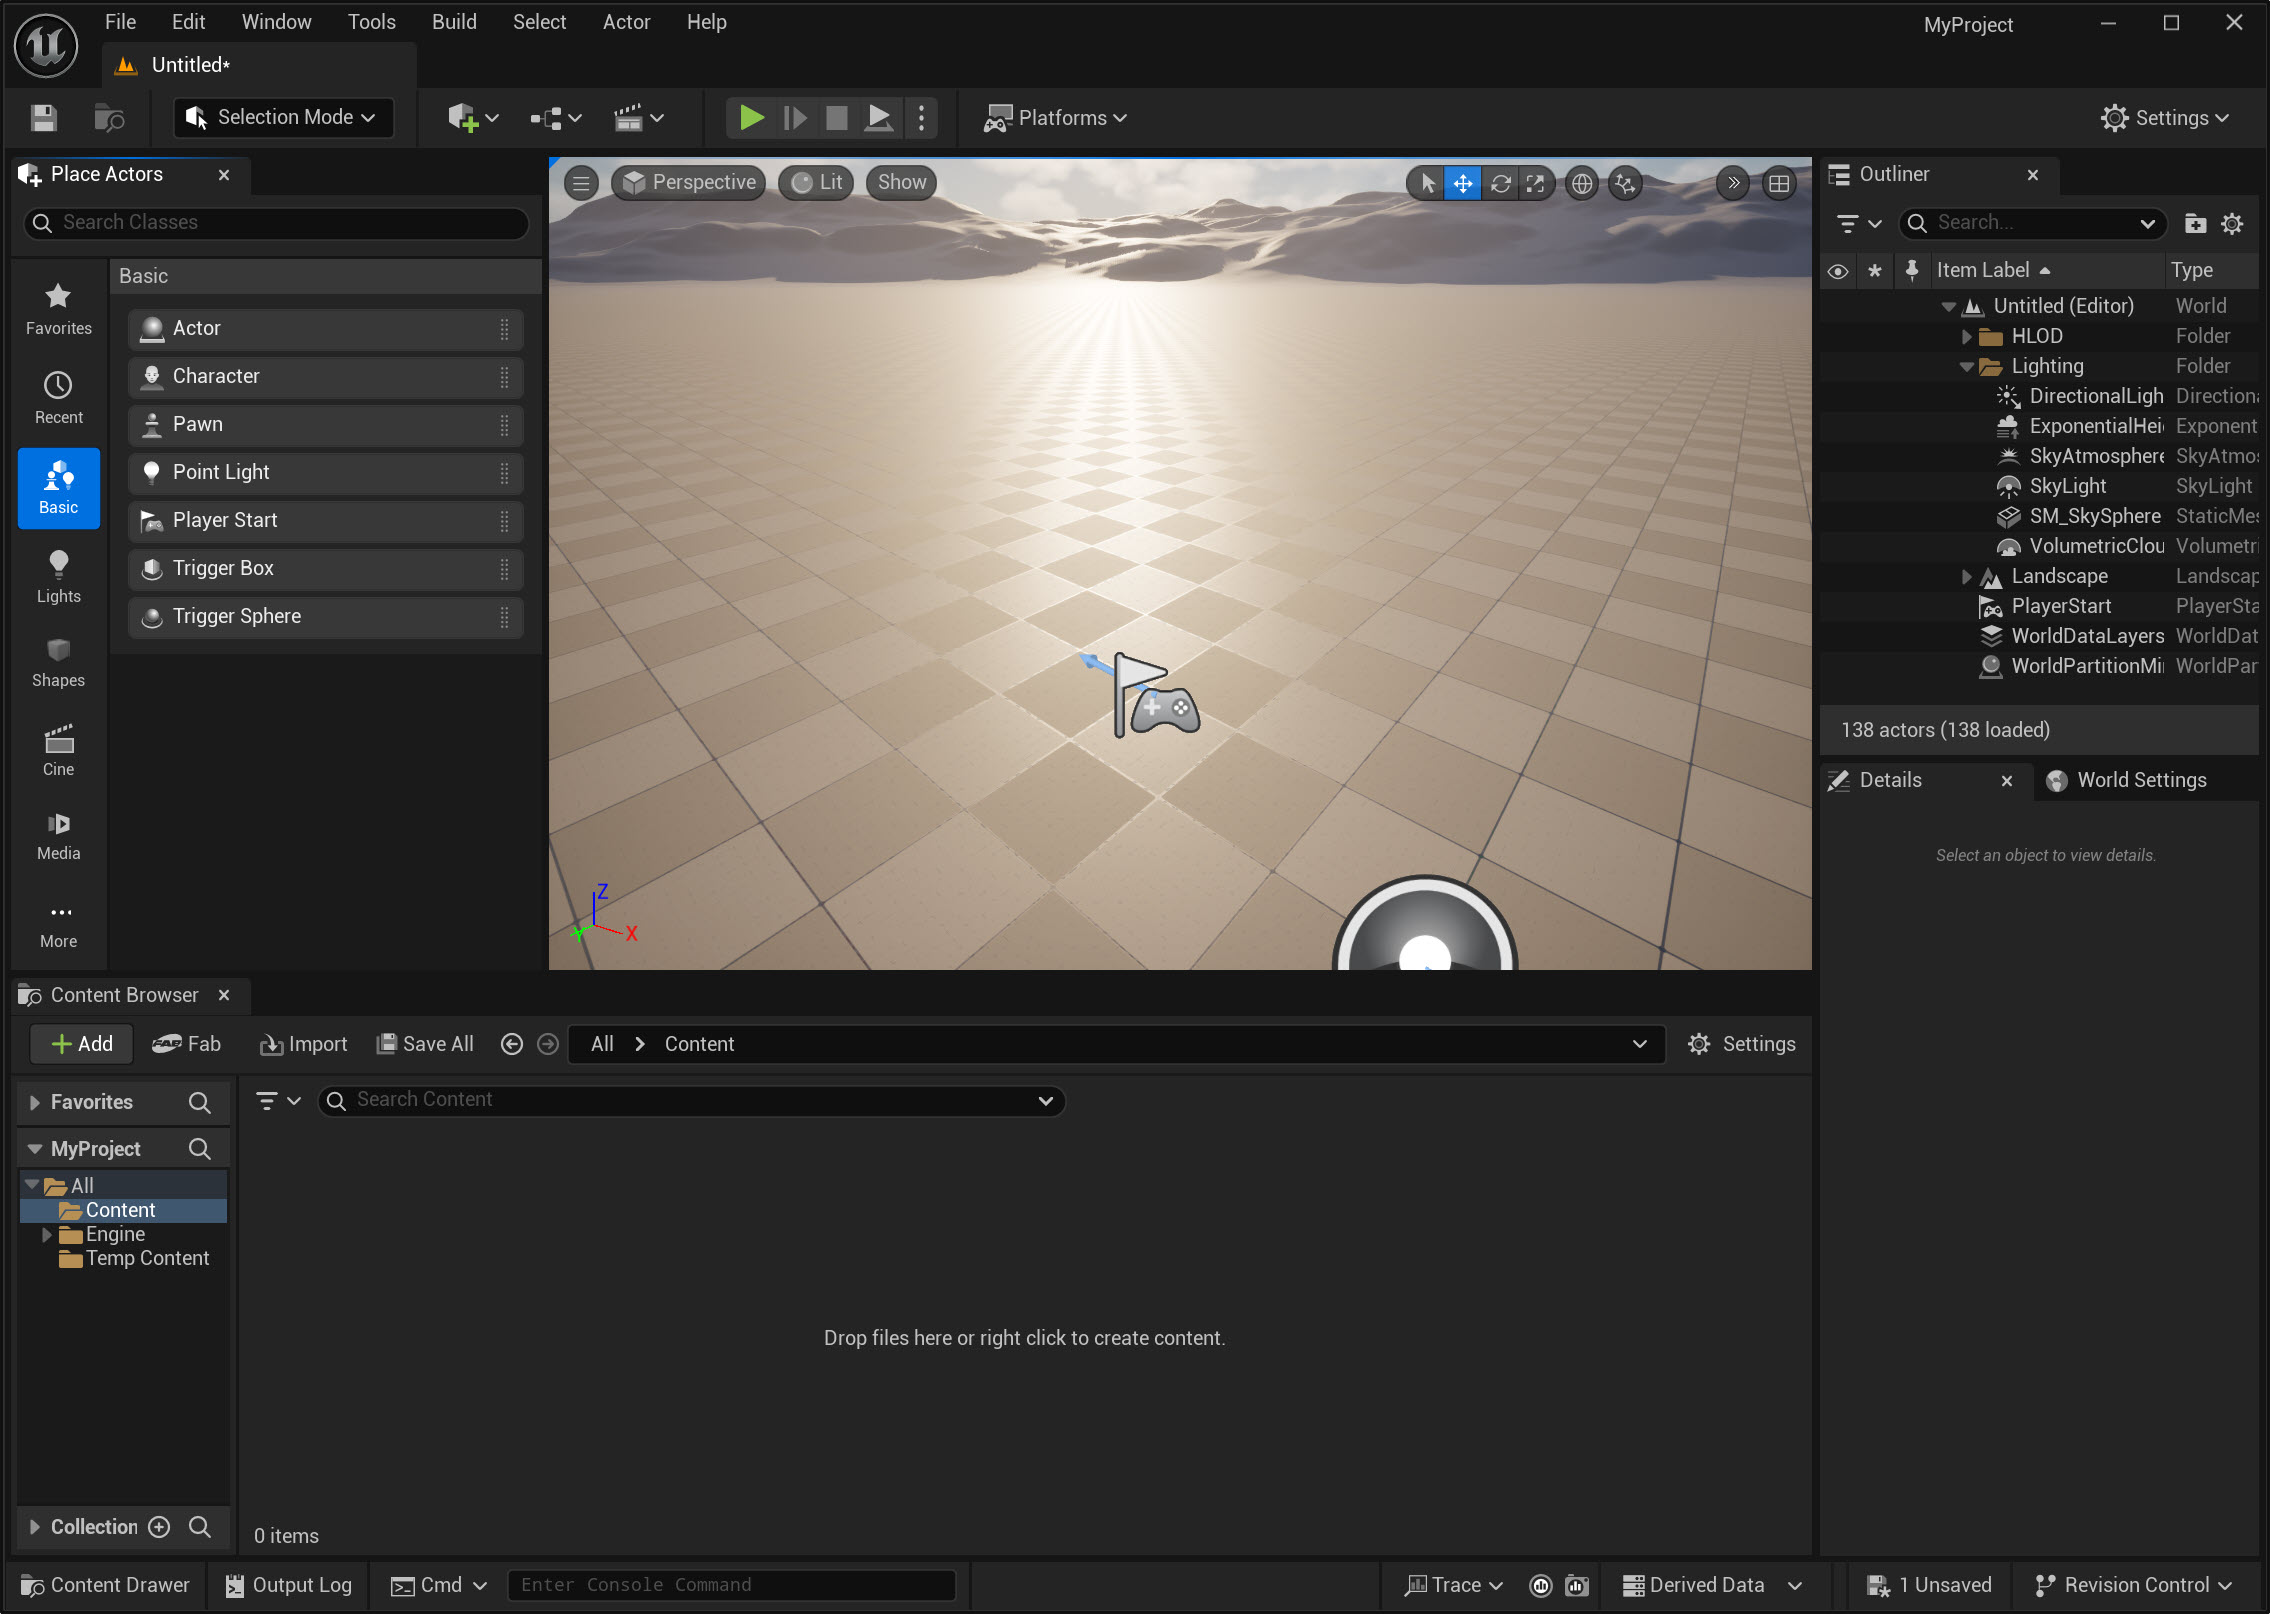
Task: Click the Add button in Content Browser
Action: coord(82,1044)
